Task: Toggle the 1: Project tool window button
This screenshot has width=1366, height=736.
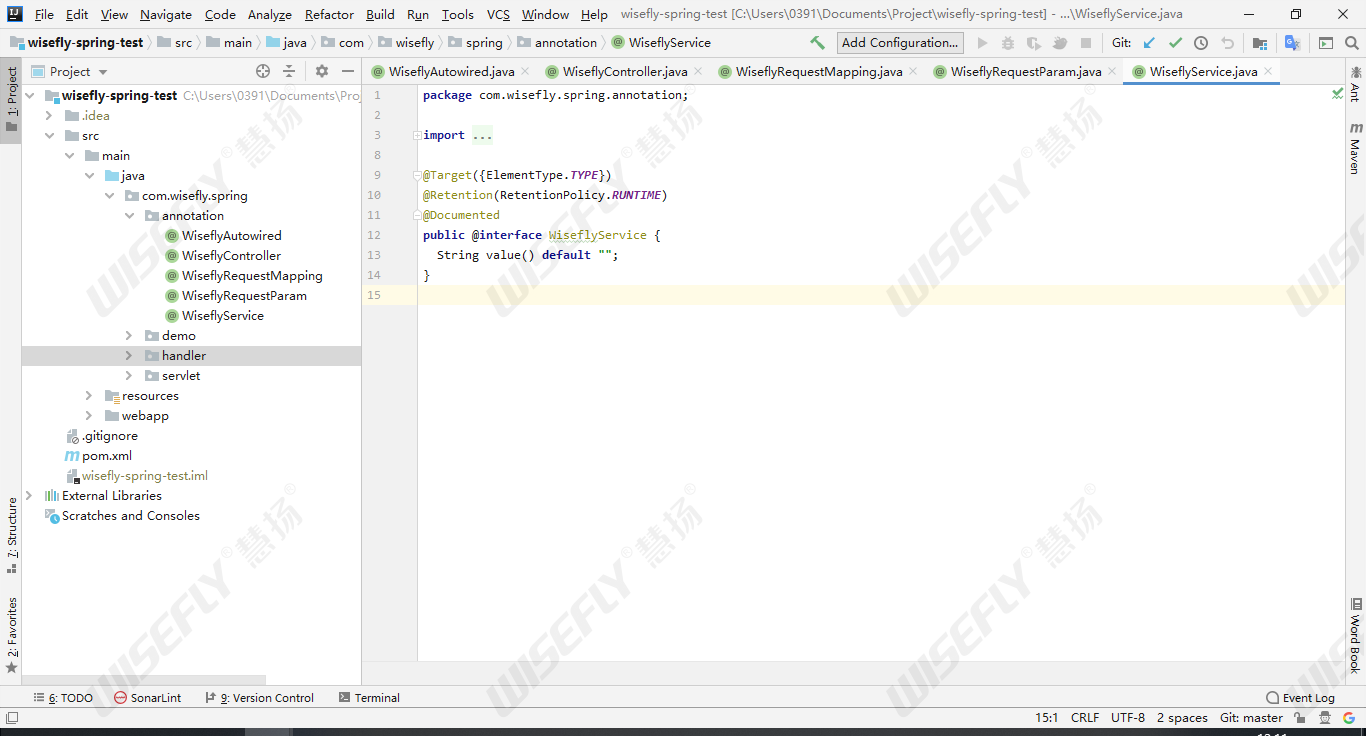Action: [x=11, y=100]
